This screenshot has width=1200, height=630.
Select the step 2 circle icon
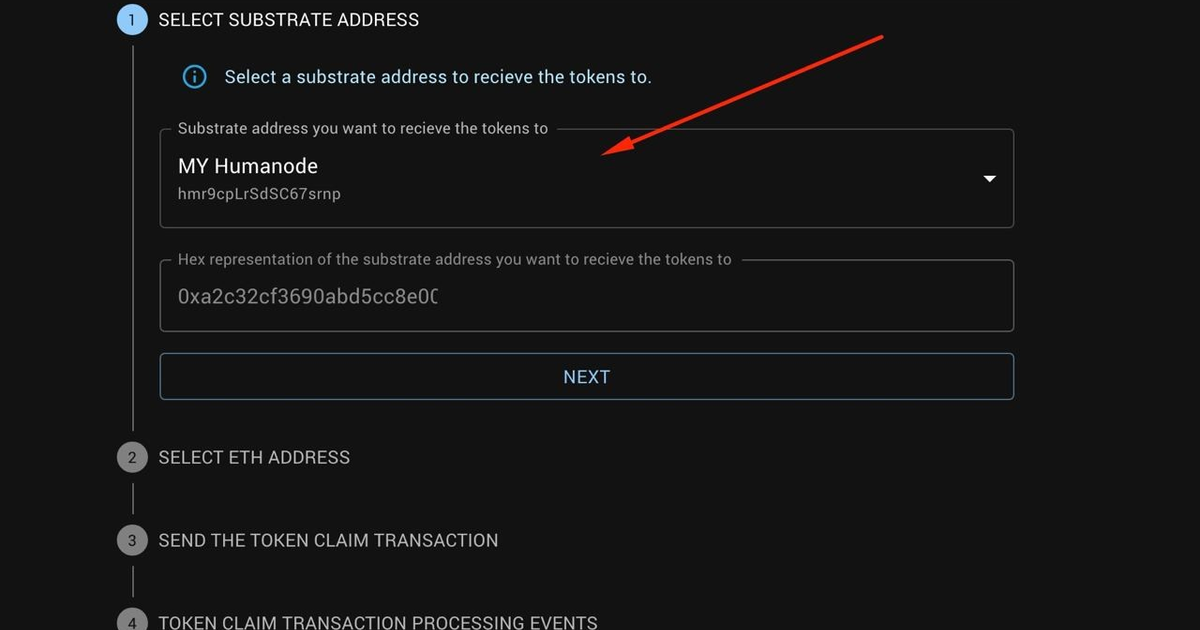pyautogui.click(x=132, y=458)
